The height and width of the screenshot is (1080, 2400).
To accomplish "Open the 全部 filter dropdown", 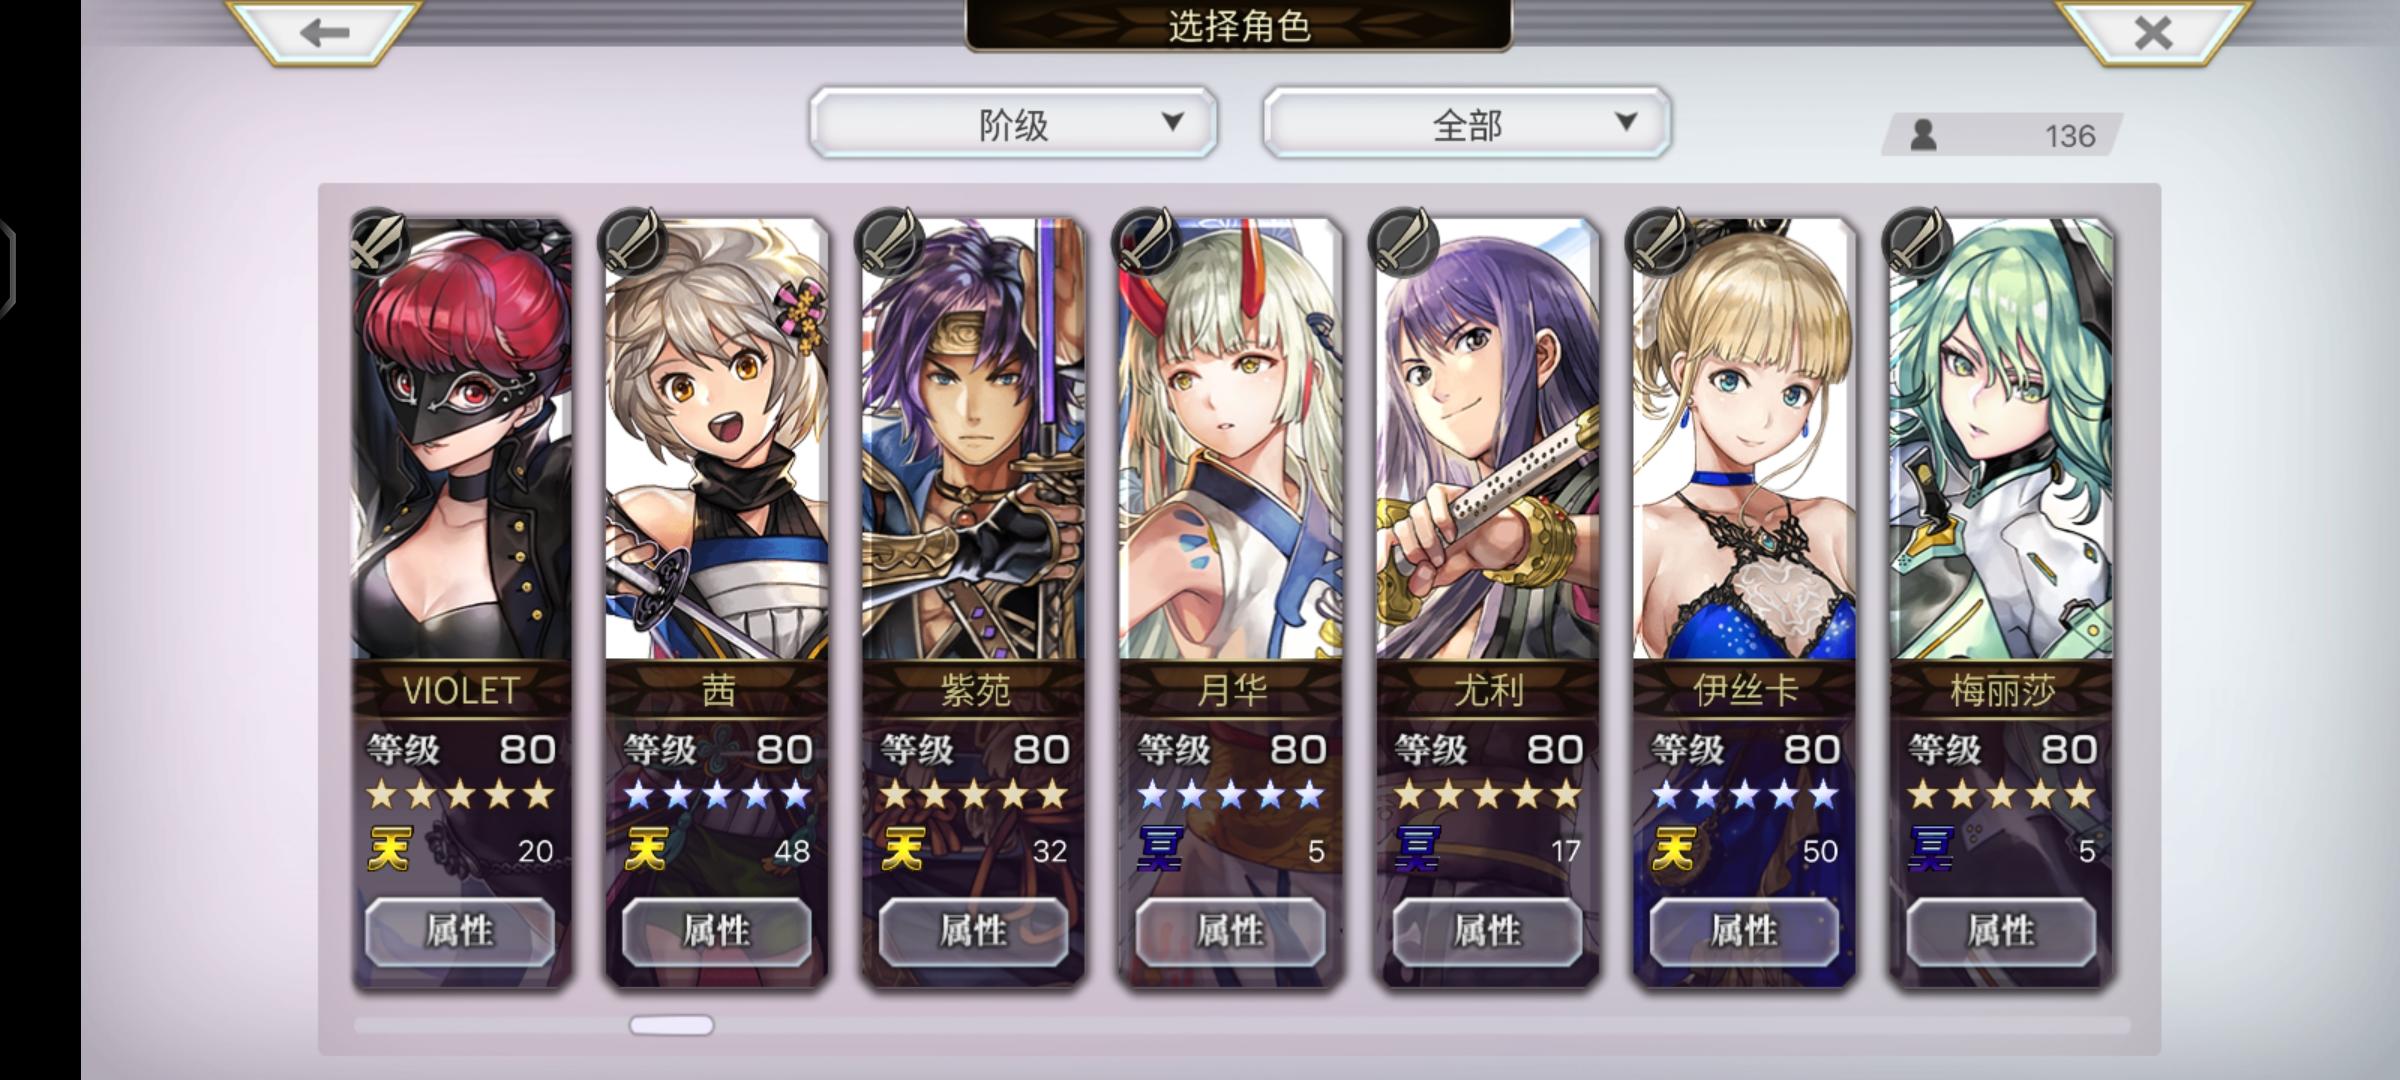I will 1467,123.
